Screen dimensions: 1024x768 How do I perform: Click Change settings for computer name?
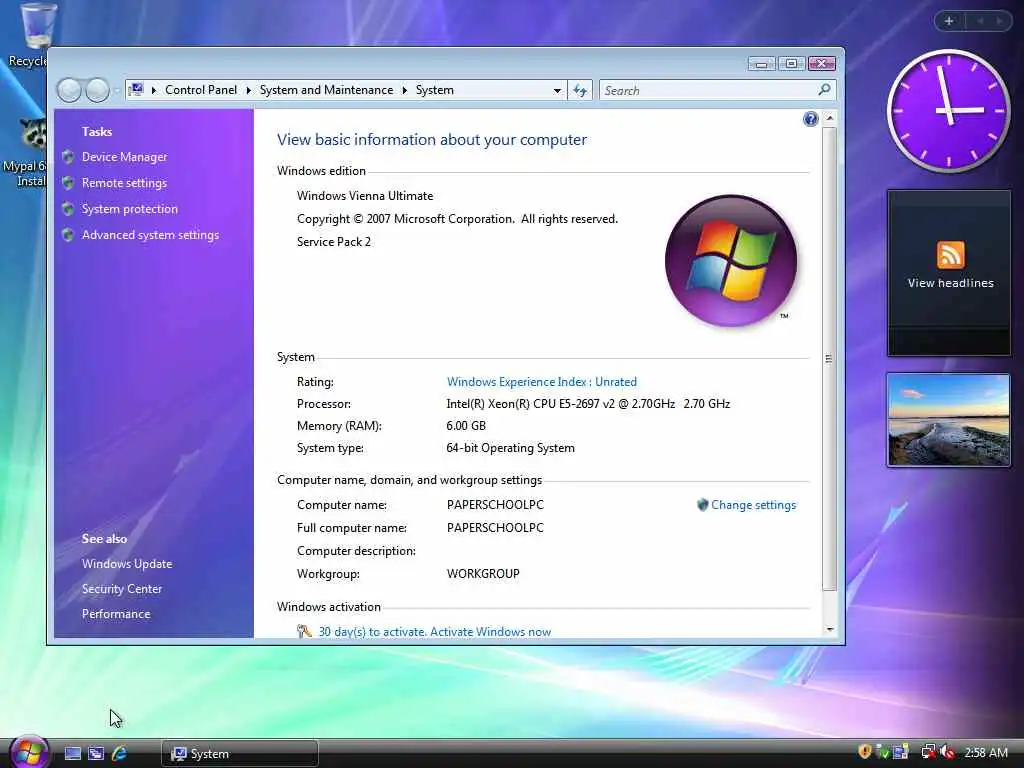point(753,505)
